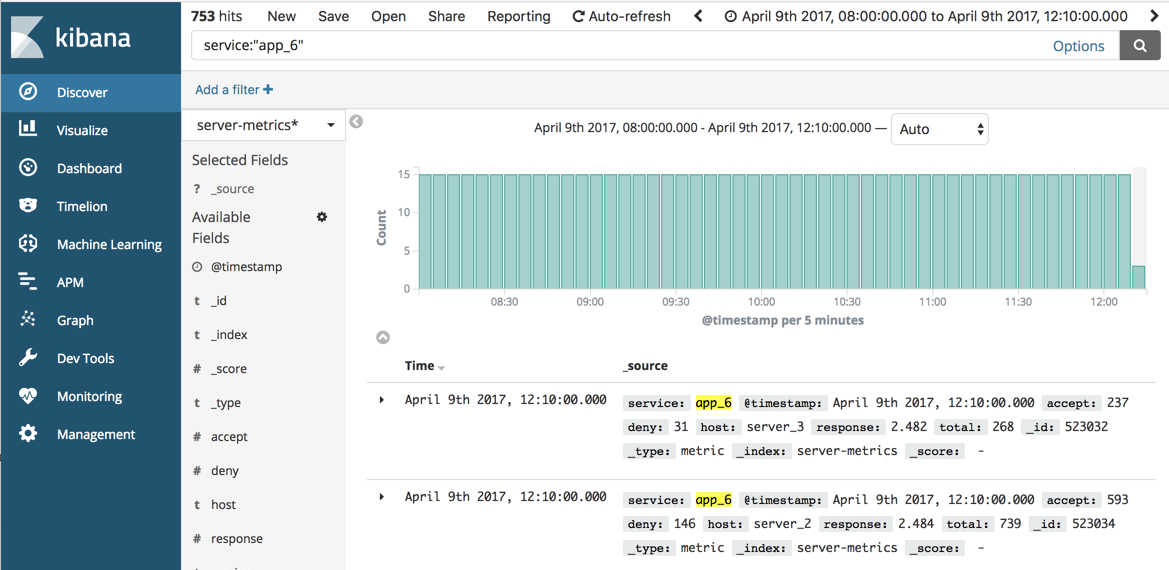The width and height of the screenshot is (1169, 570).
Task: Open the Dashboard icon in sidebar
Action: pyautogui.click(x=28, y=167)
